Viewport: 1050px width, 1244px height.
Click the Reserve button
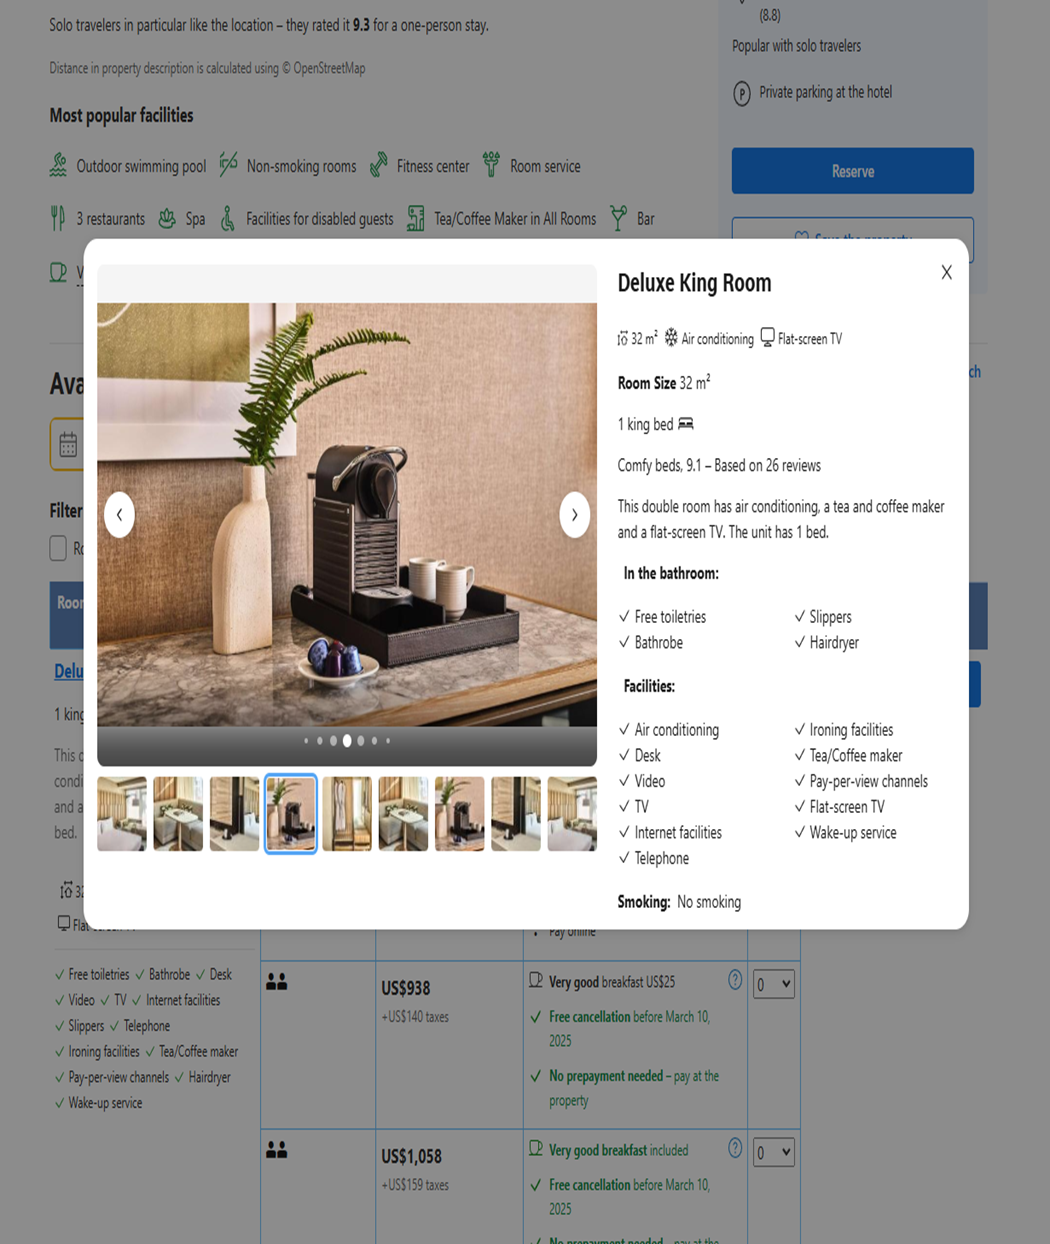coord(853,171)
